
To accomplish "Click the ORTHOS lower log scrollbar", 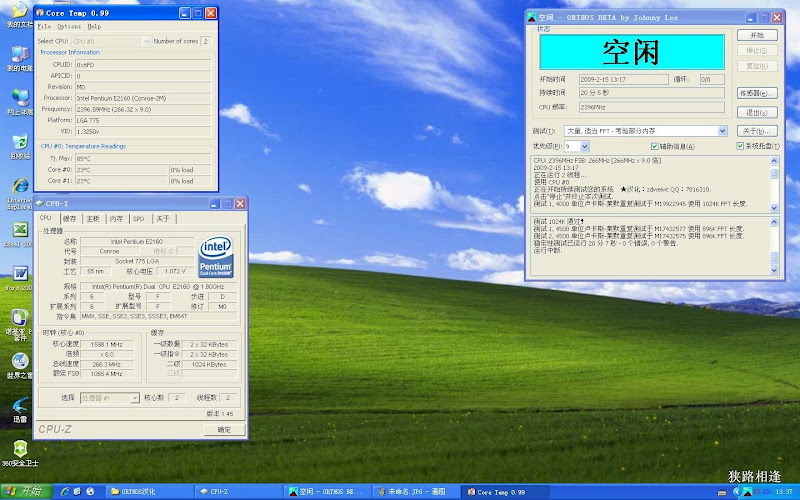I will click(773, 245).
